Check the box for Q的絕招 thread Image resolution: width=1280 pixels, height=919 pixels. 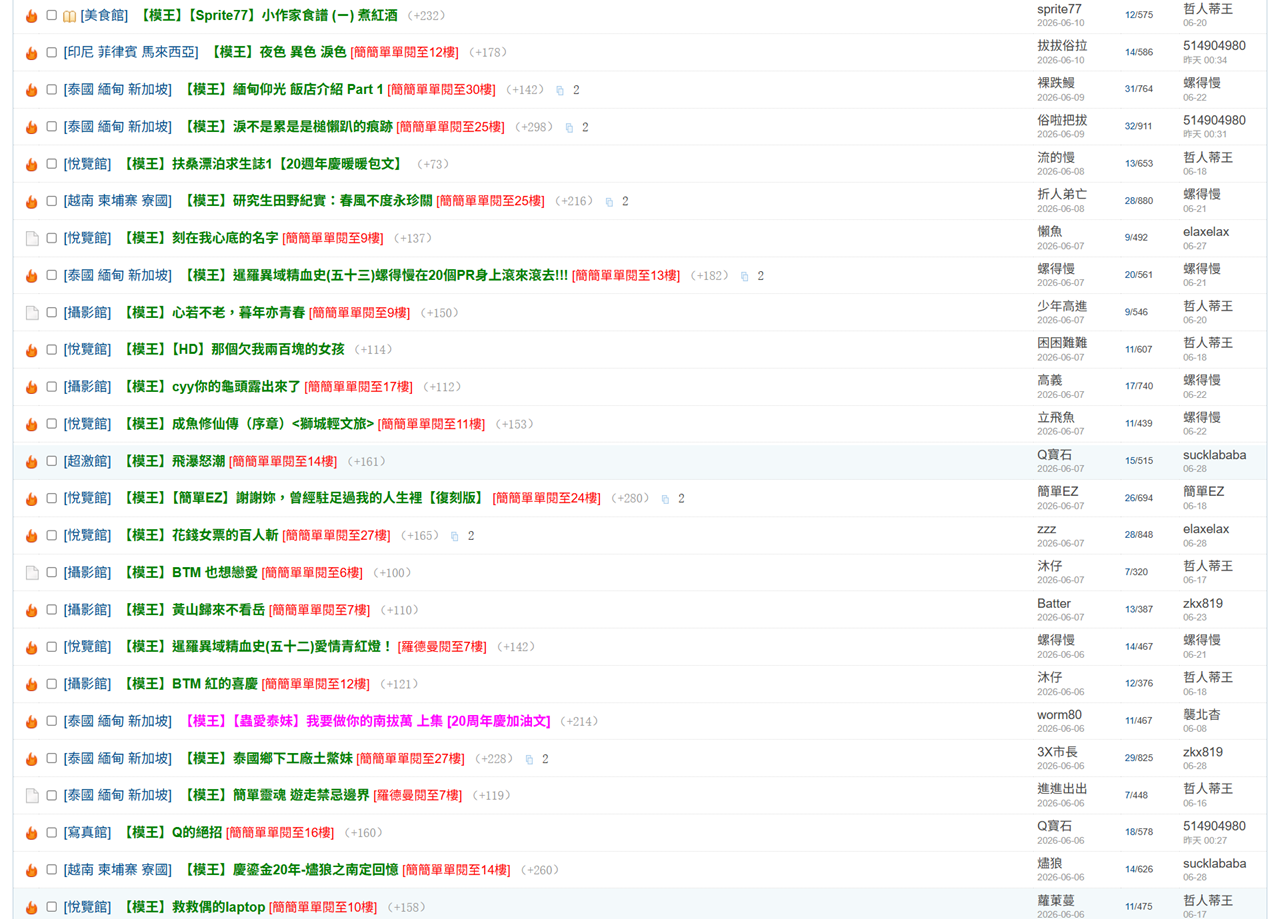52,832
